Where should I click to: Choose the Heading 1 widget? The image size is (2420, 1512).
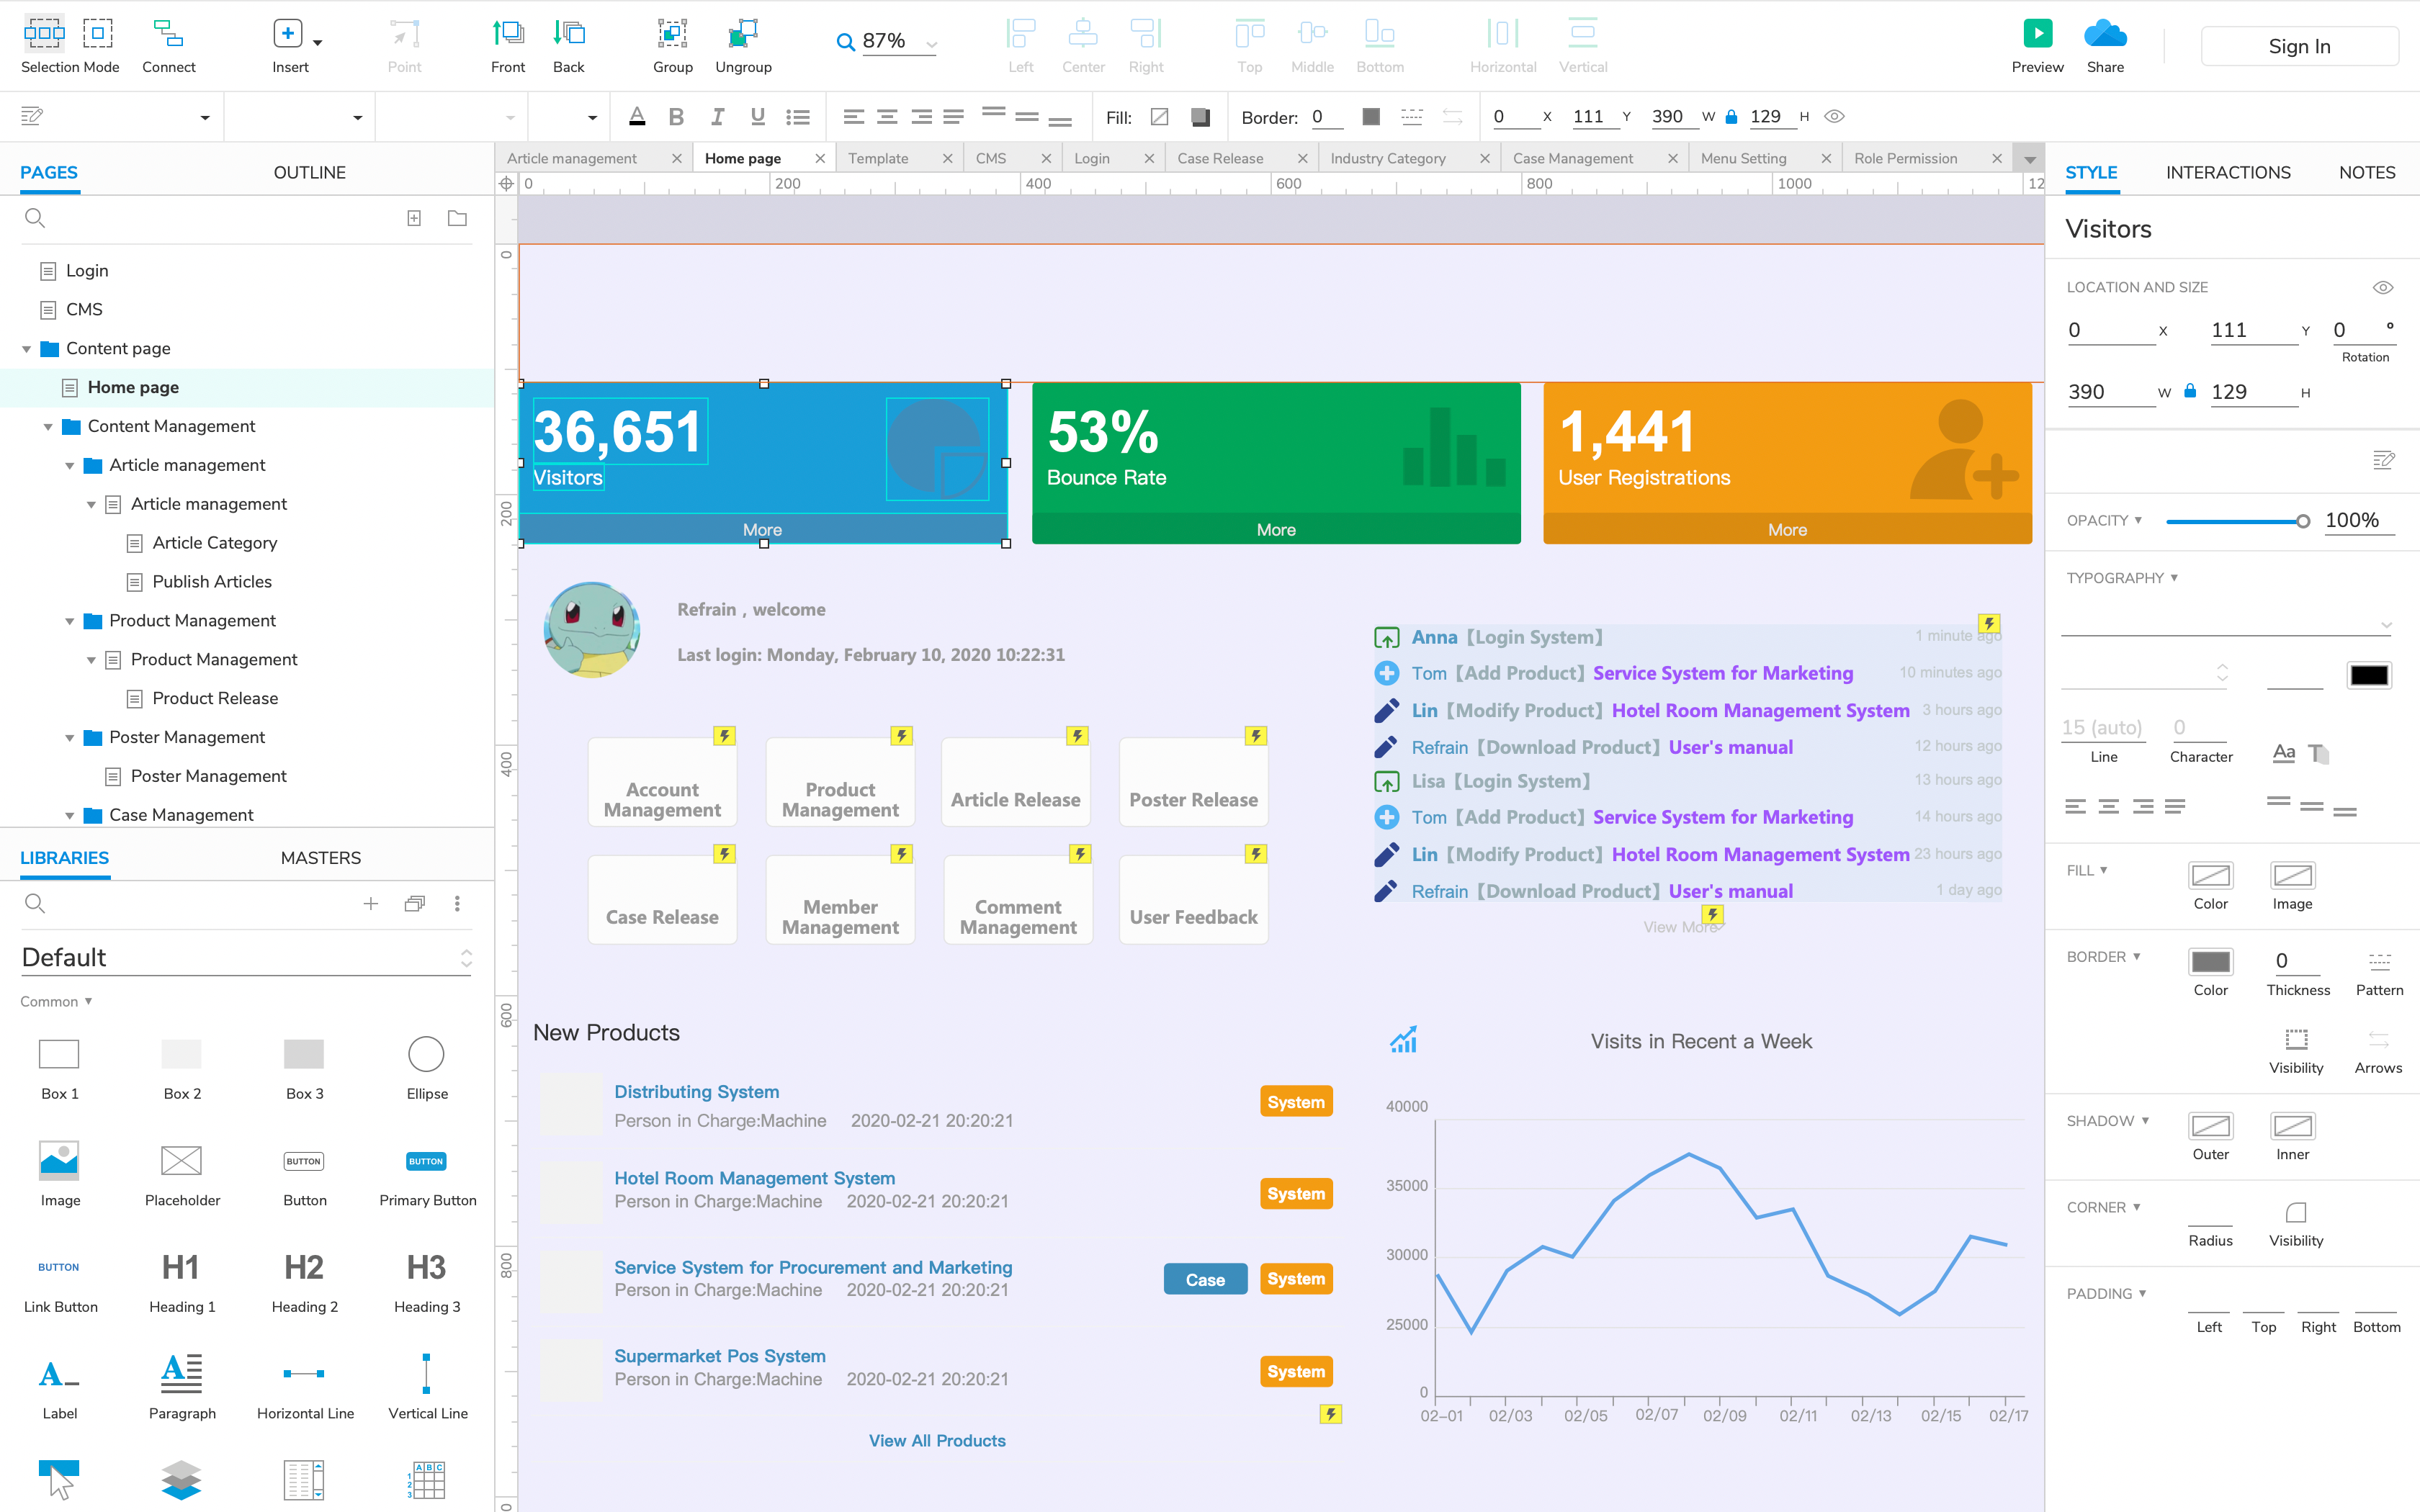[x=182, y=1281]
